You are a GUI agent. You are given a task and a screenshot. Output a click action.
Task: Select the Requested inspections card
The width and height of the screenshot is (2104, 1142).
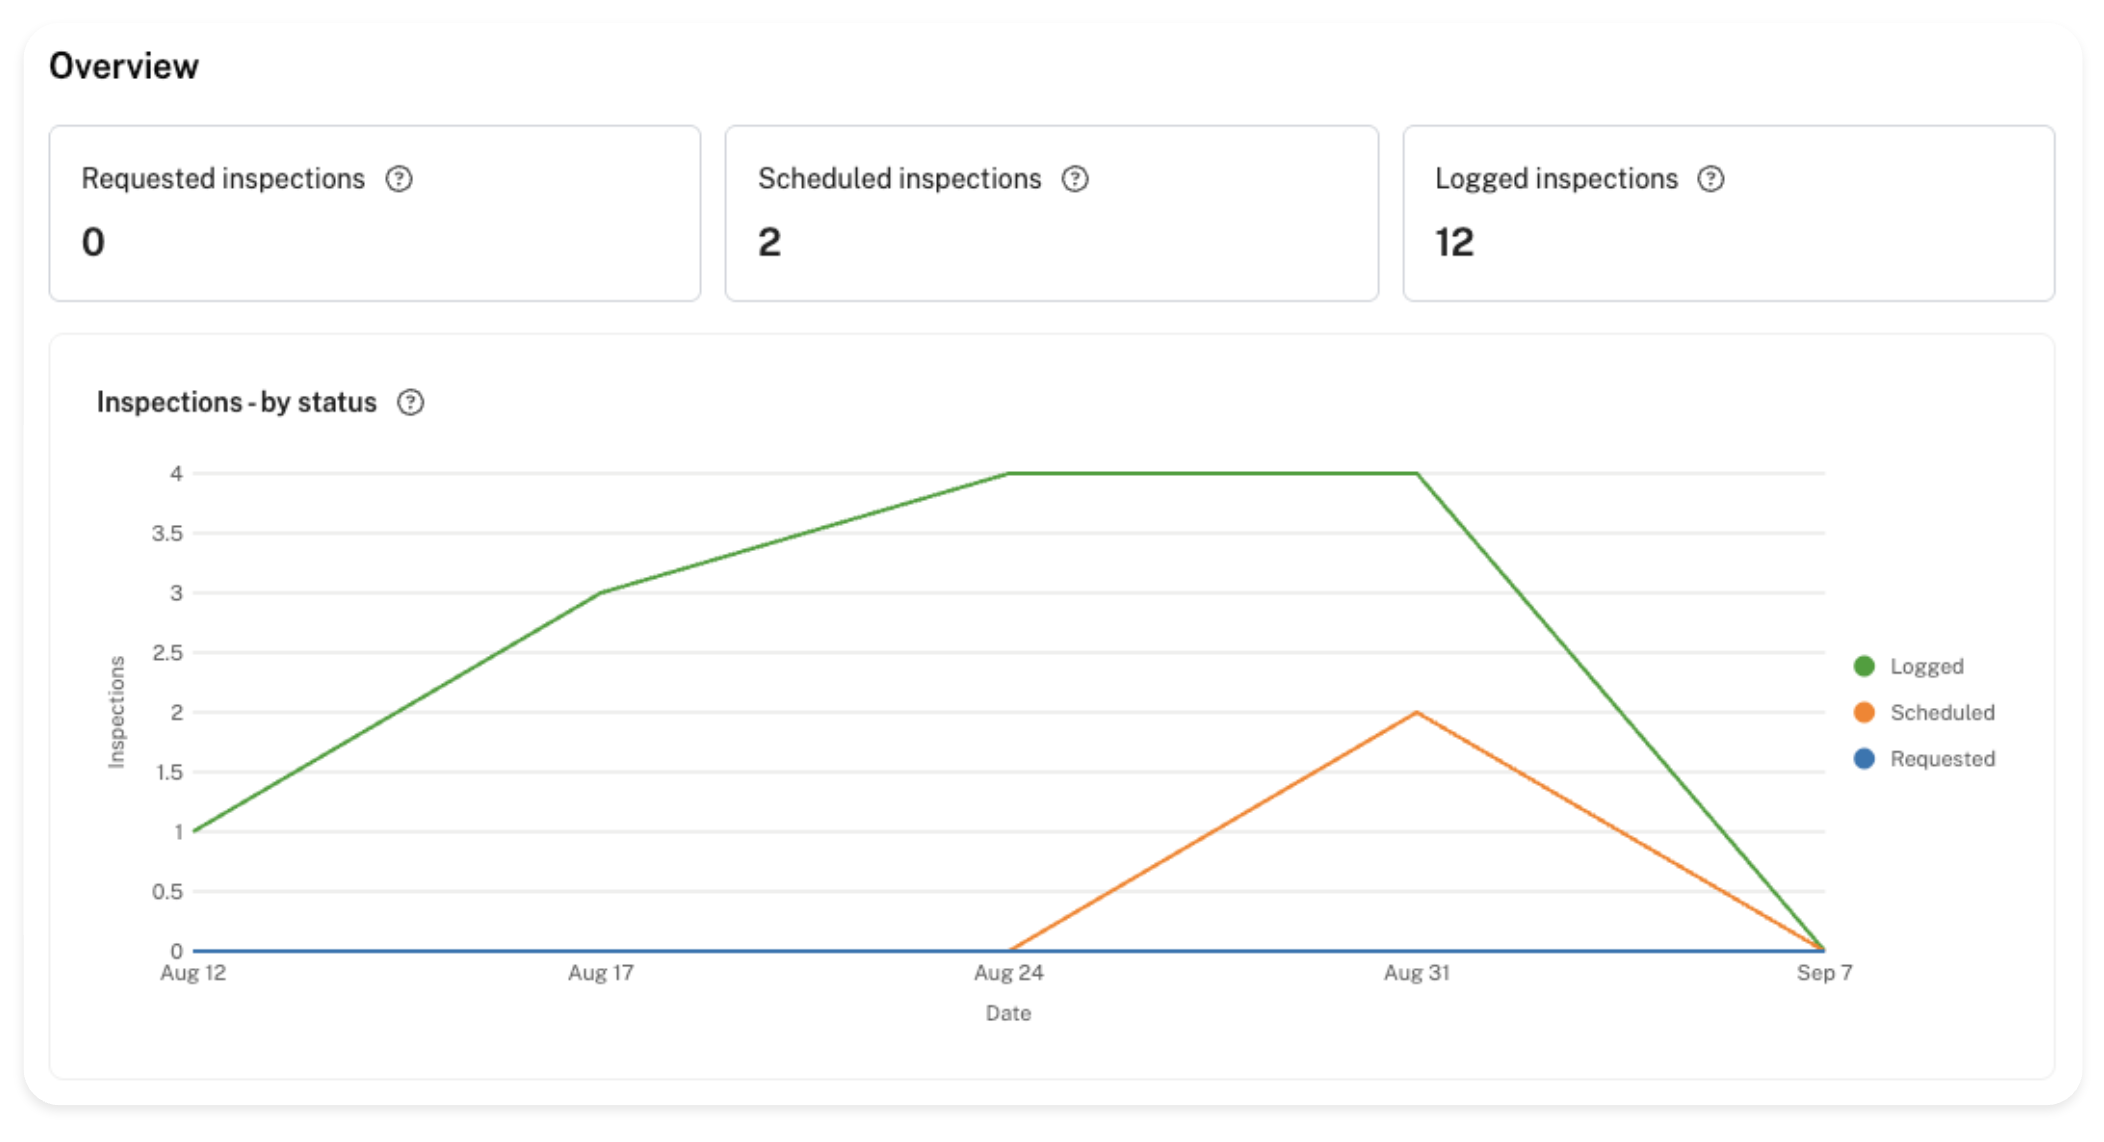(375, 213)
